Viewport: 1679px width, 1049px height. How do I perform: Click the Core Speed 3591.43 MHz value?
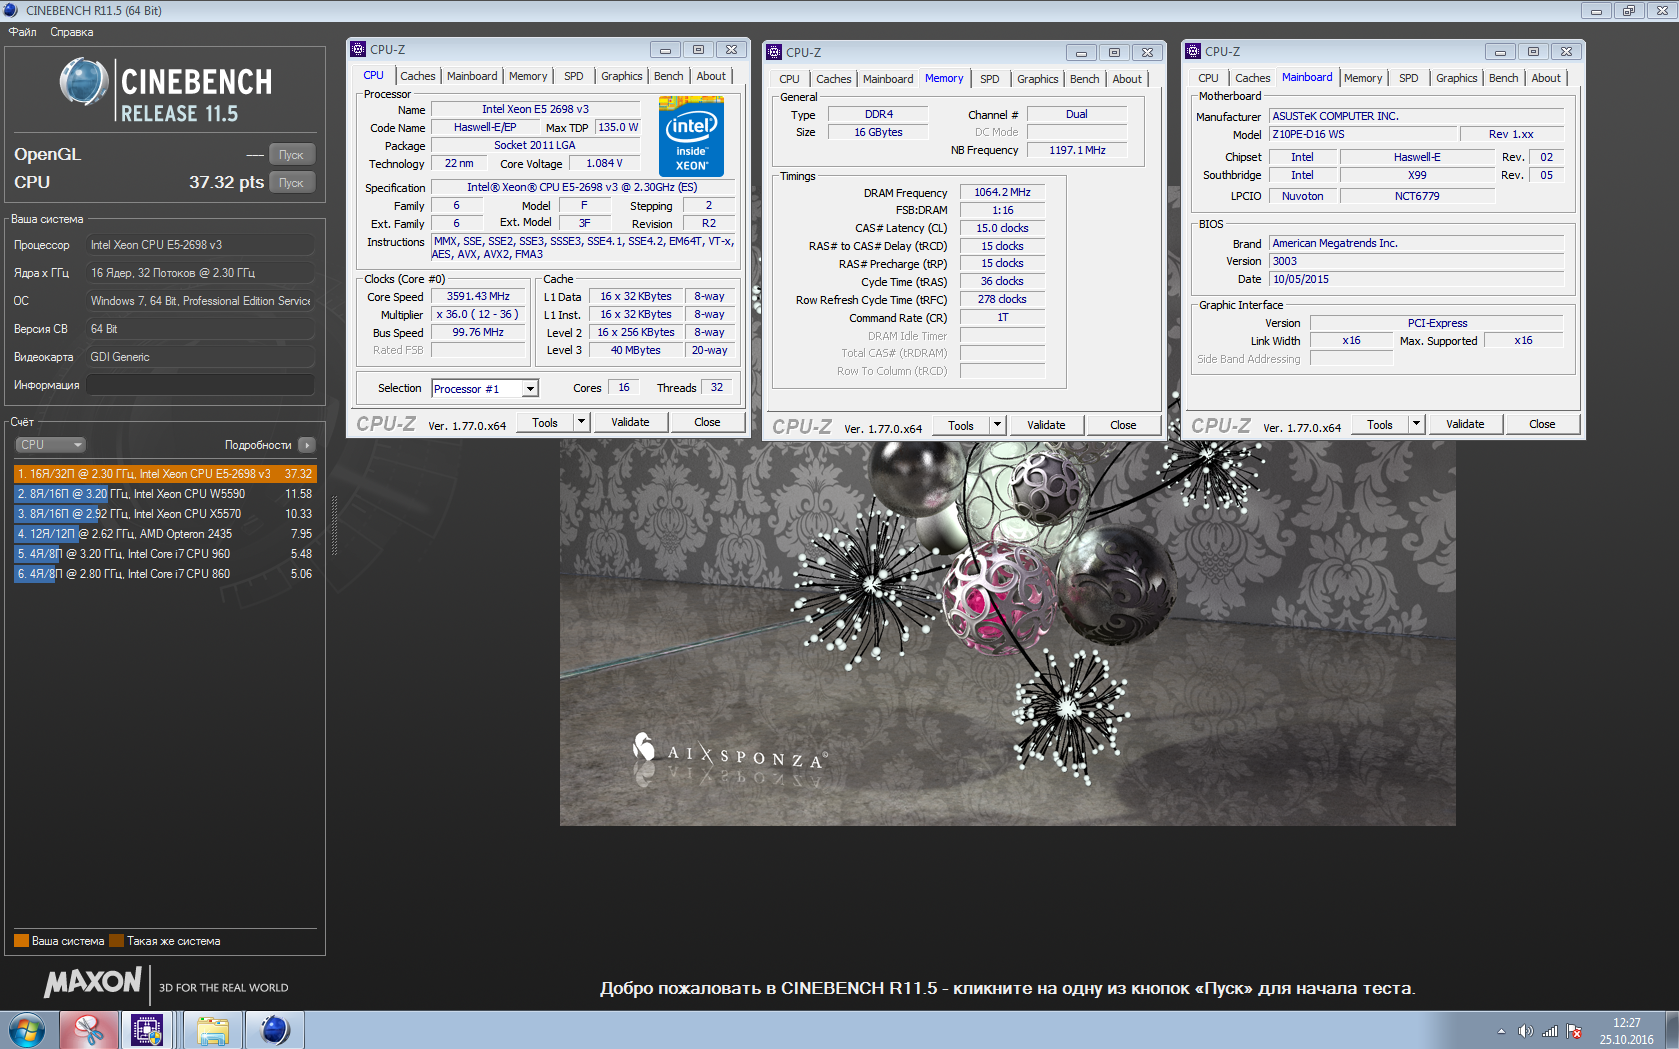click(x=478, y=297)
